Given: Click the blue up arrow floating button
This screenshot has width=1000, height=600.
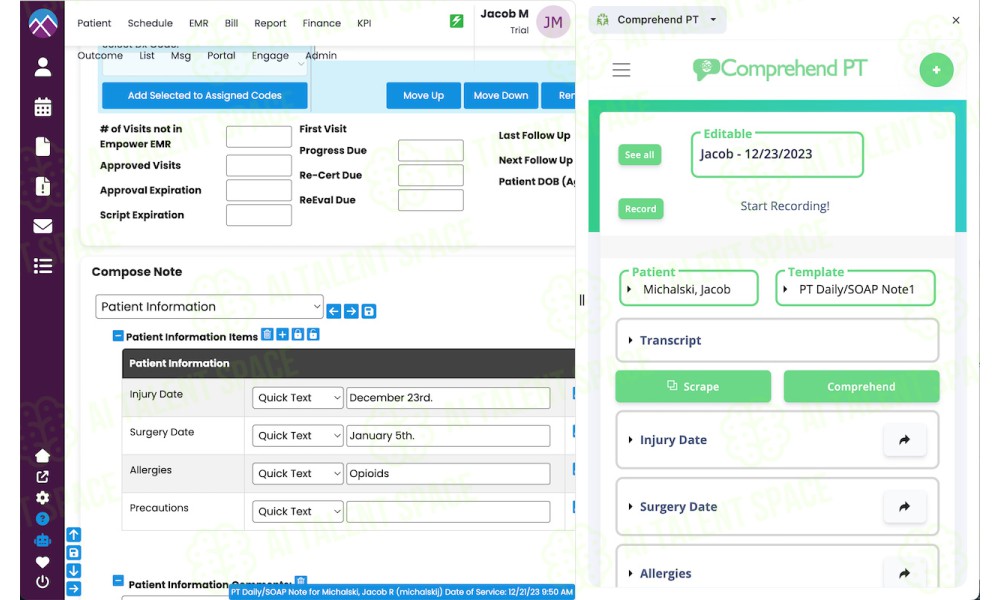Looking at the screenshot, I should [x=74, y=534].
